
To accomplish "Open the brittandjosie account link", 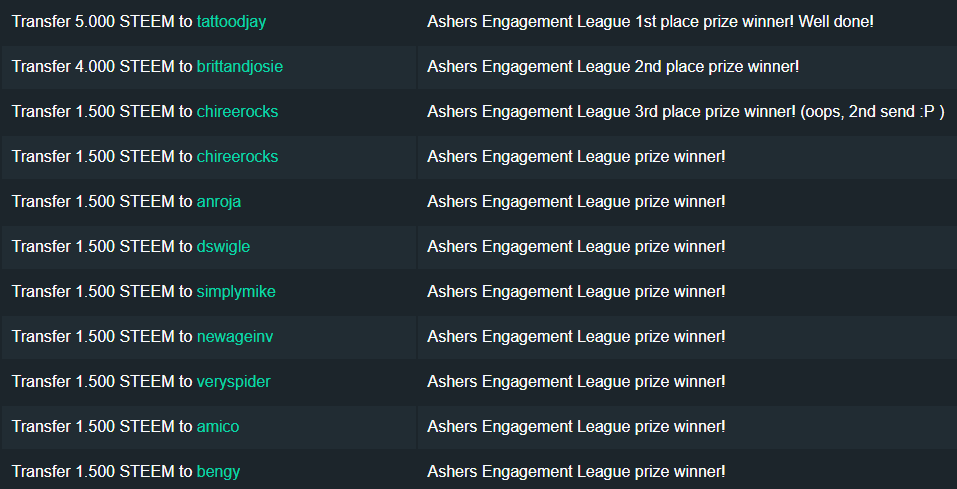I will [x=240, y=67].
